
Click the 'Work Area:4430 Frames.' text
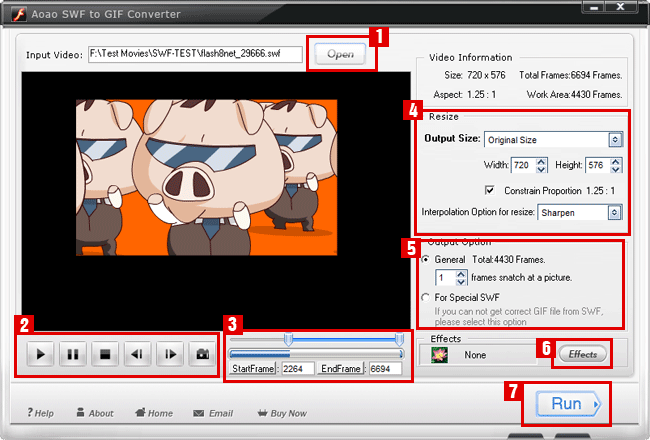click(574, 95)
